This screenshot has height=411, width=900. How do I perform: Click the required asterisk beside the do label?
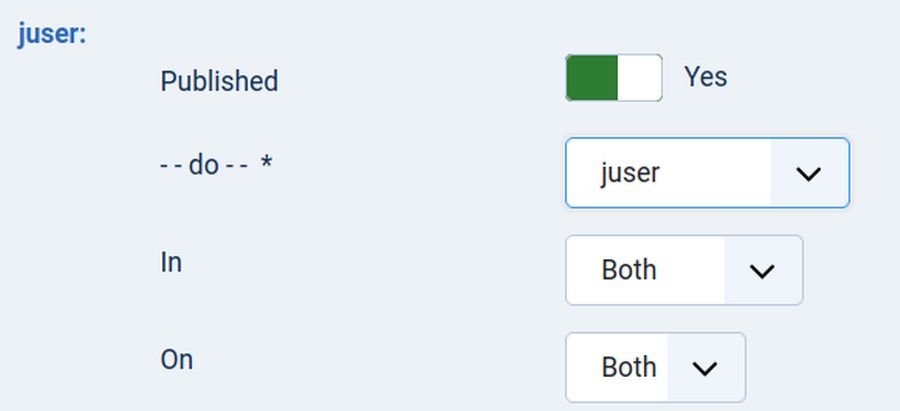(x=266, y=164)
